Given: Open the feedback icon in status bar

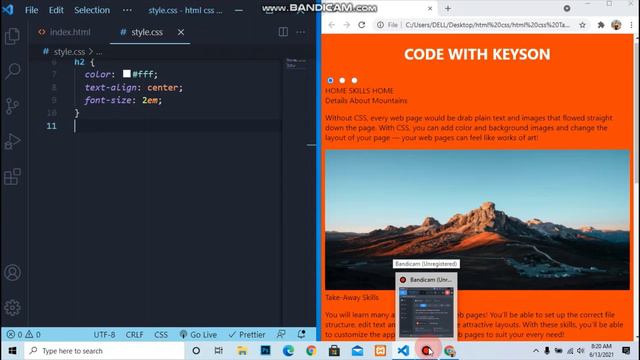Looking at the screenshot, I should tap(281, 334).
